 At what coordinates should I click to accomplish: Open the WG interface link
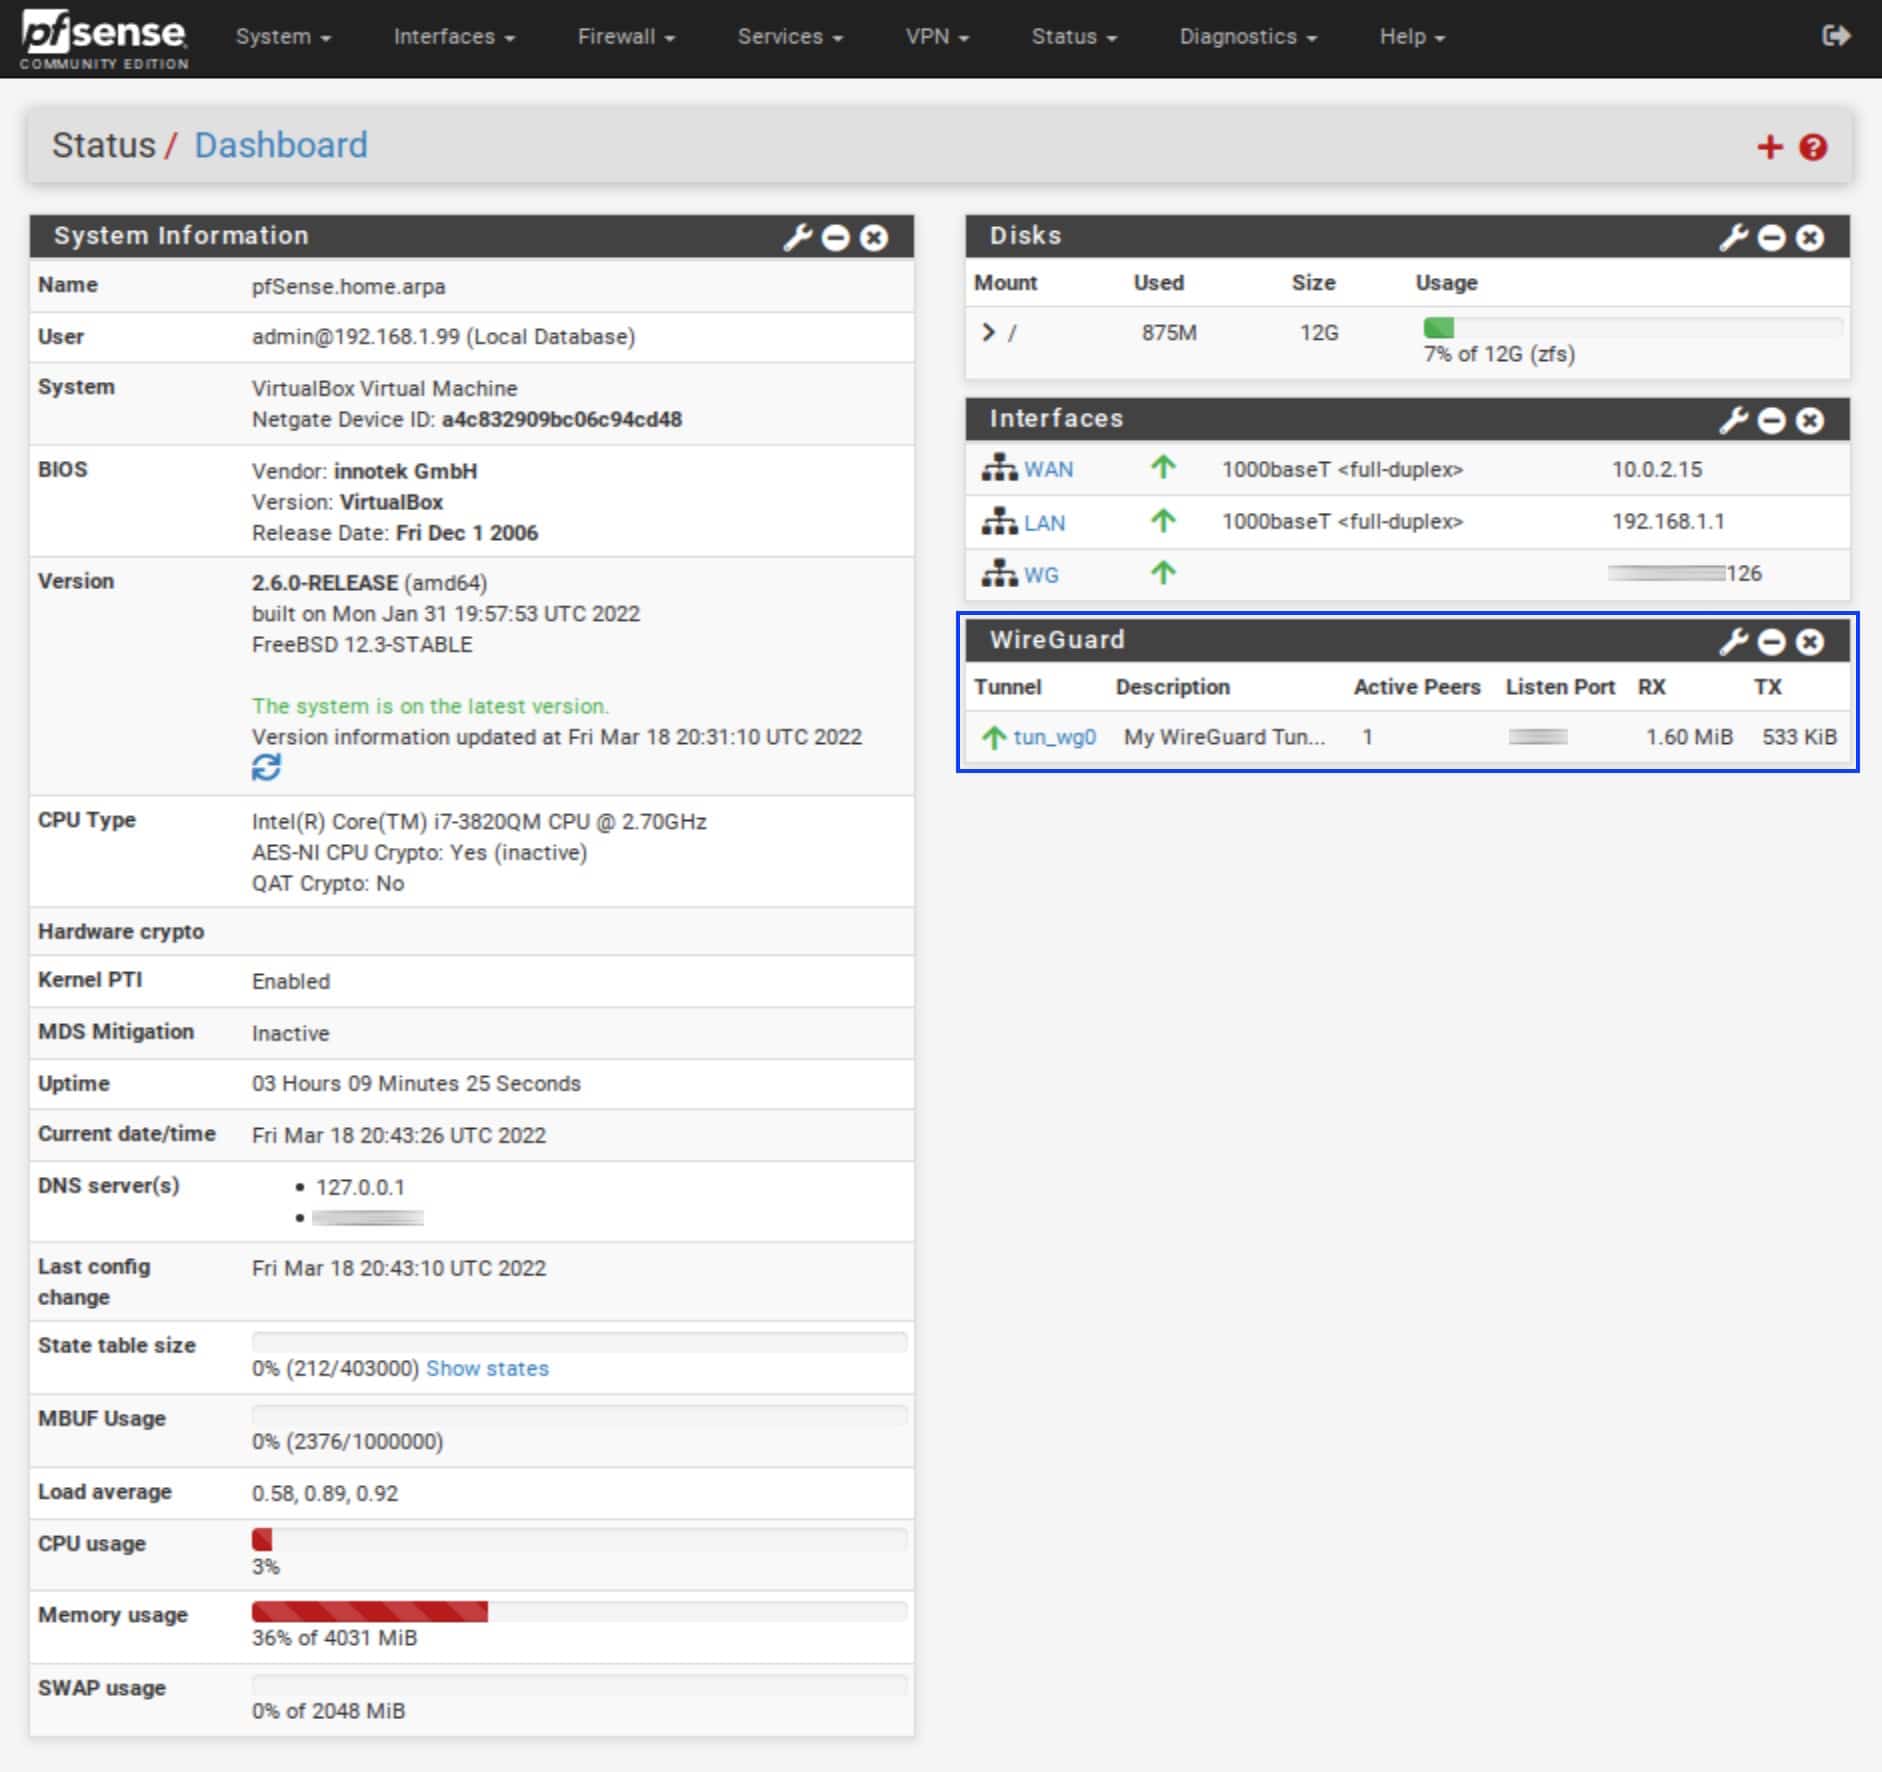(1041, 575)
